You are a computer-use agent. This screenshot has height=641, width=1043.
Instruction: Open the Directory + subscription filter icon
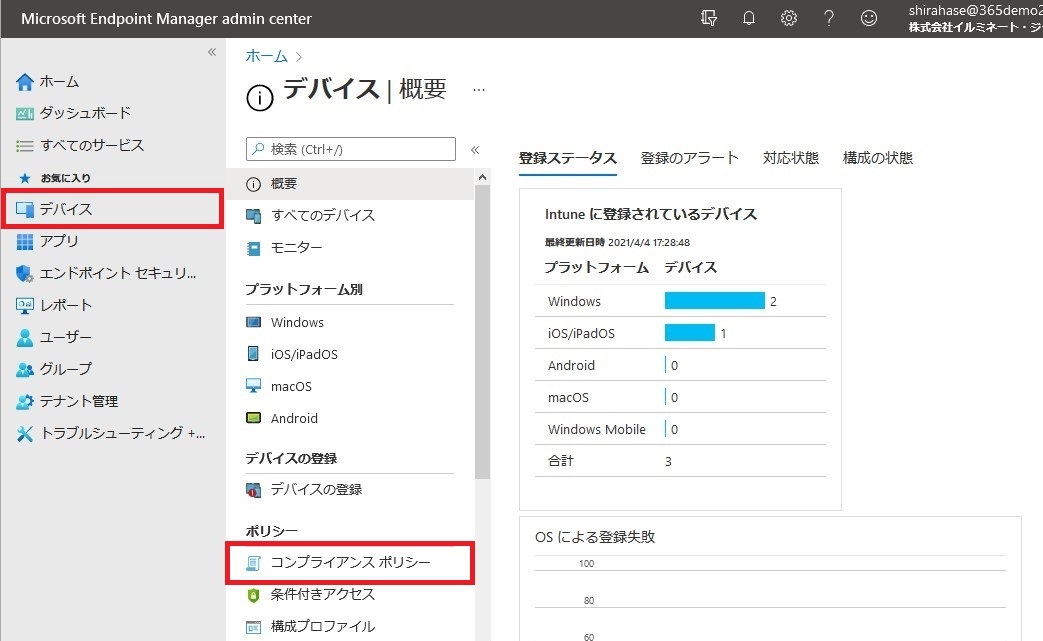(709, 18)
